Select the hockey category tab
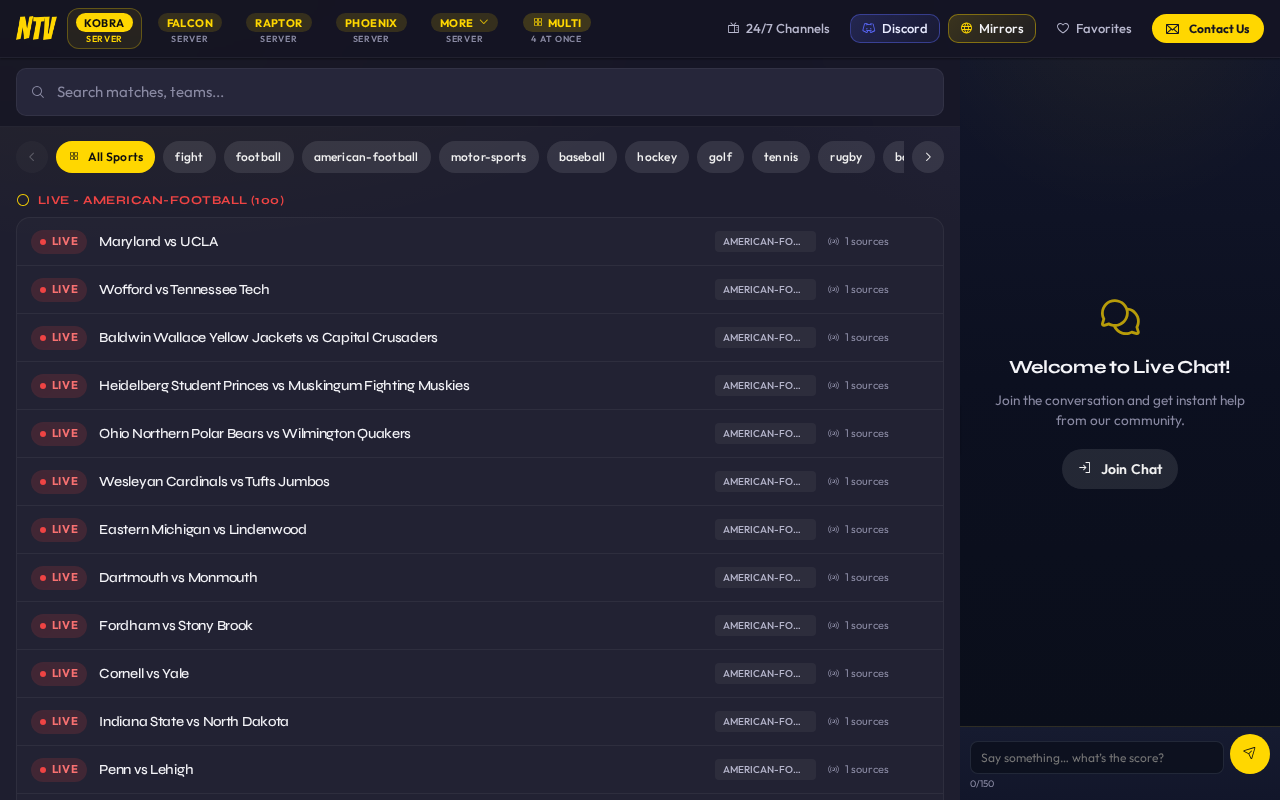The image size is (1280, 800). (657, 157)
